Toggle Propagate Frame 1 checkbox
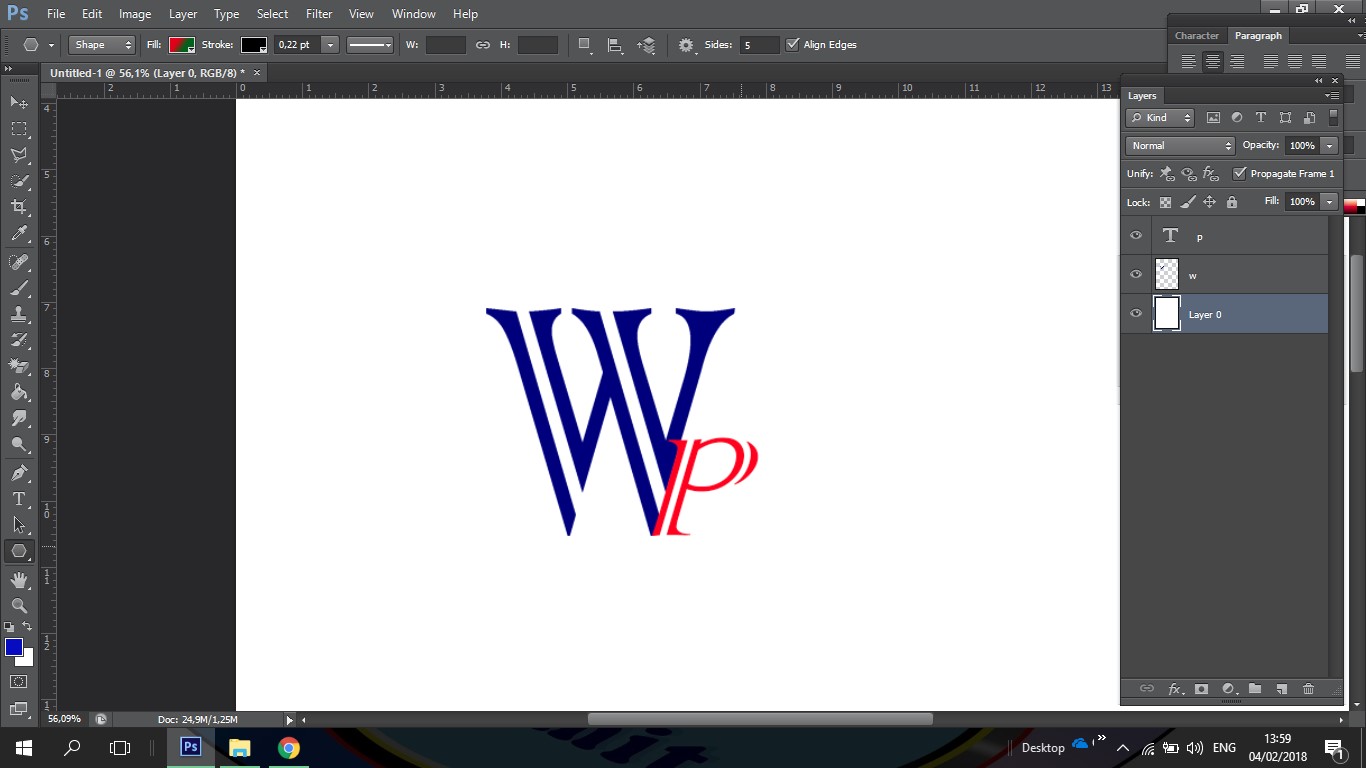 (1240, 174)
